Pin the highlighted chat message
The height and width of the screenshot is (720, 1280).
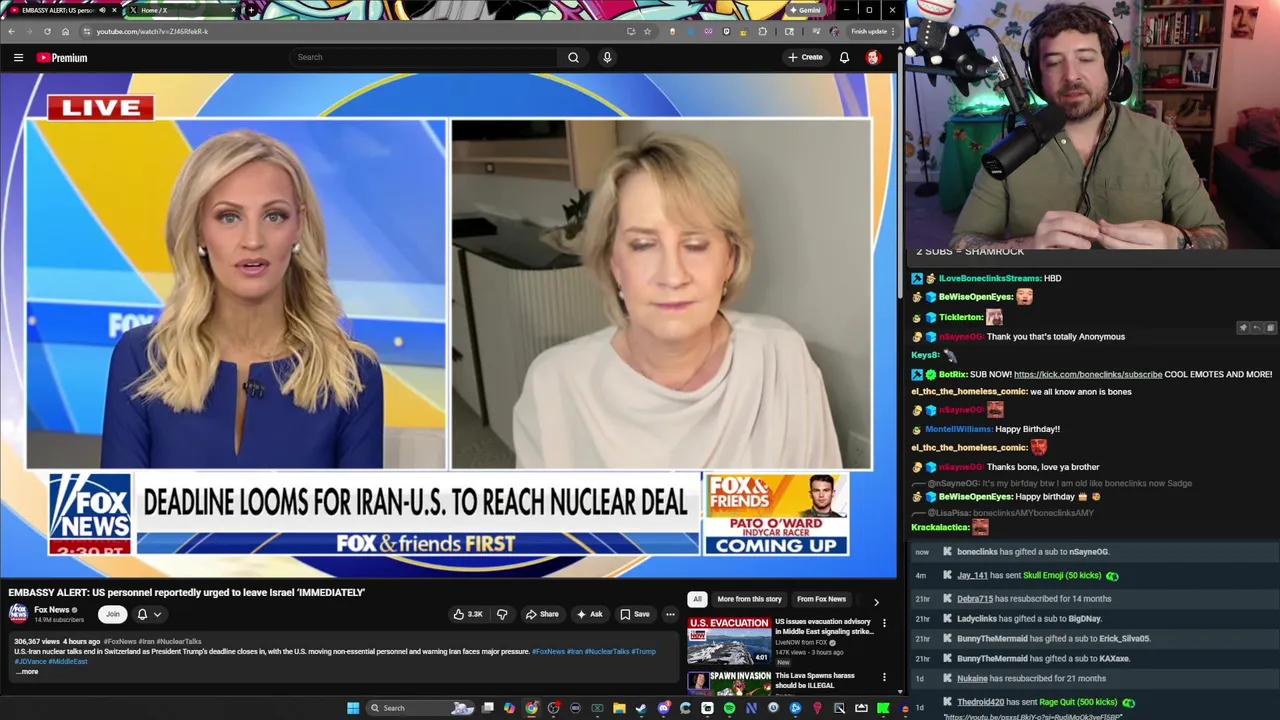tap(1243, 328)
